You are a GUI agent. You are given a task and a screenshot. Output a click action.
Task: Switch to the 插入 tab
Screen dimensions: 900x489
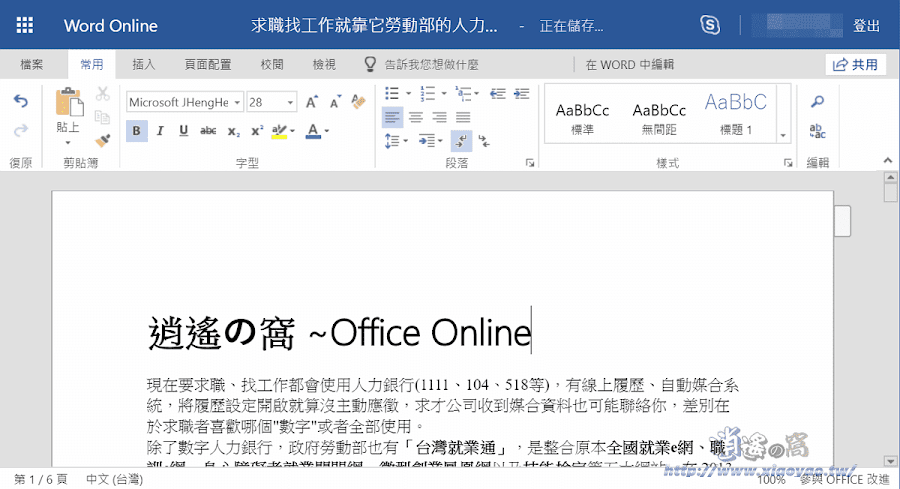click(143, 64)
